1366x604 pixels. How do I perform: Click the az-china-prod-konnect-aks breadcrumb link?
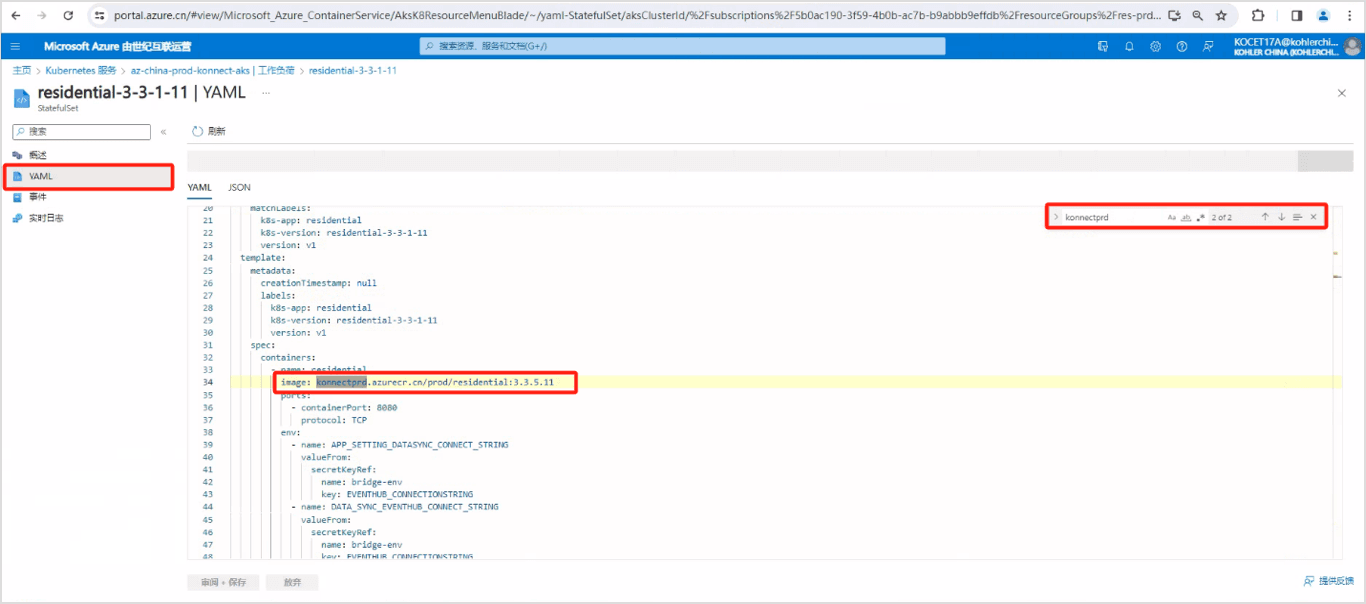pos(213,71)
